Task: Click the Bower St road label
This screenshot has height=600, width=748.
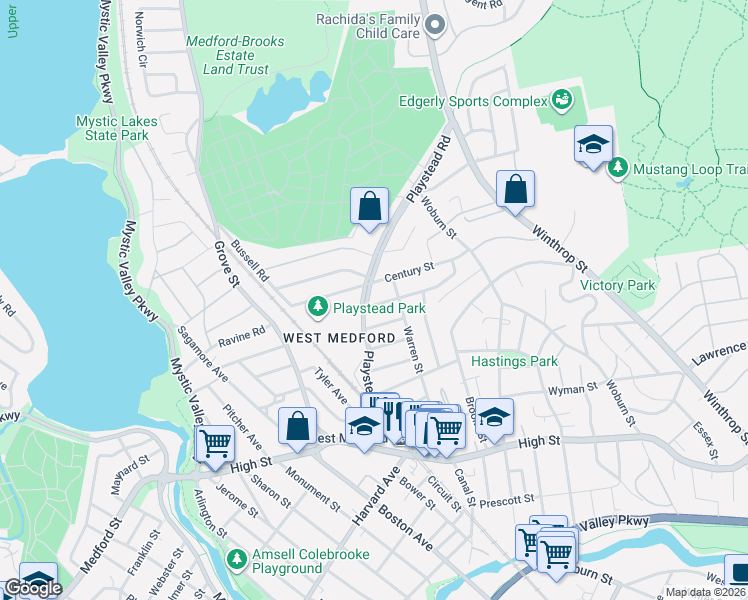Action: pyautogui.click(x=417, y=493)
